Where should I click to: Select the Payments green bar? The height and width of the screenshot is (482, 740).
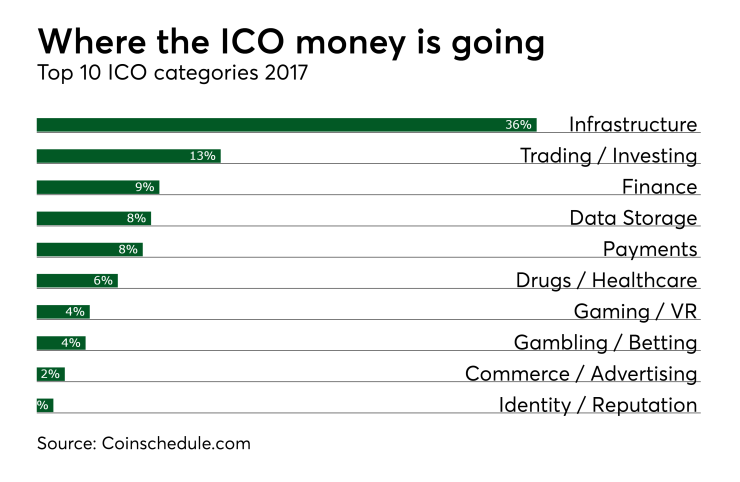[x=90, y=249]
